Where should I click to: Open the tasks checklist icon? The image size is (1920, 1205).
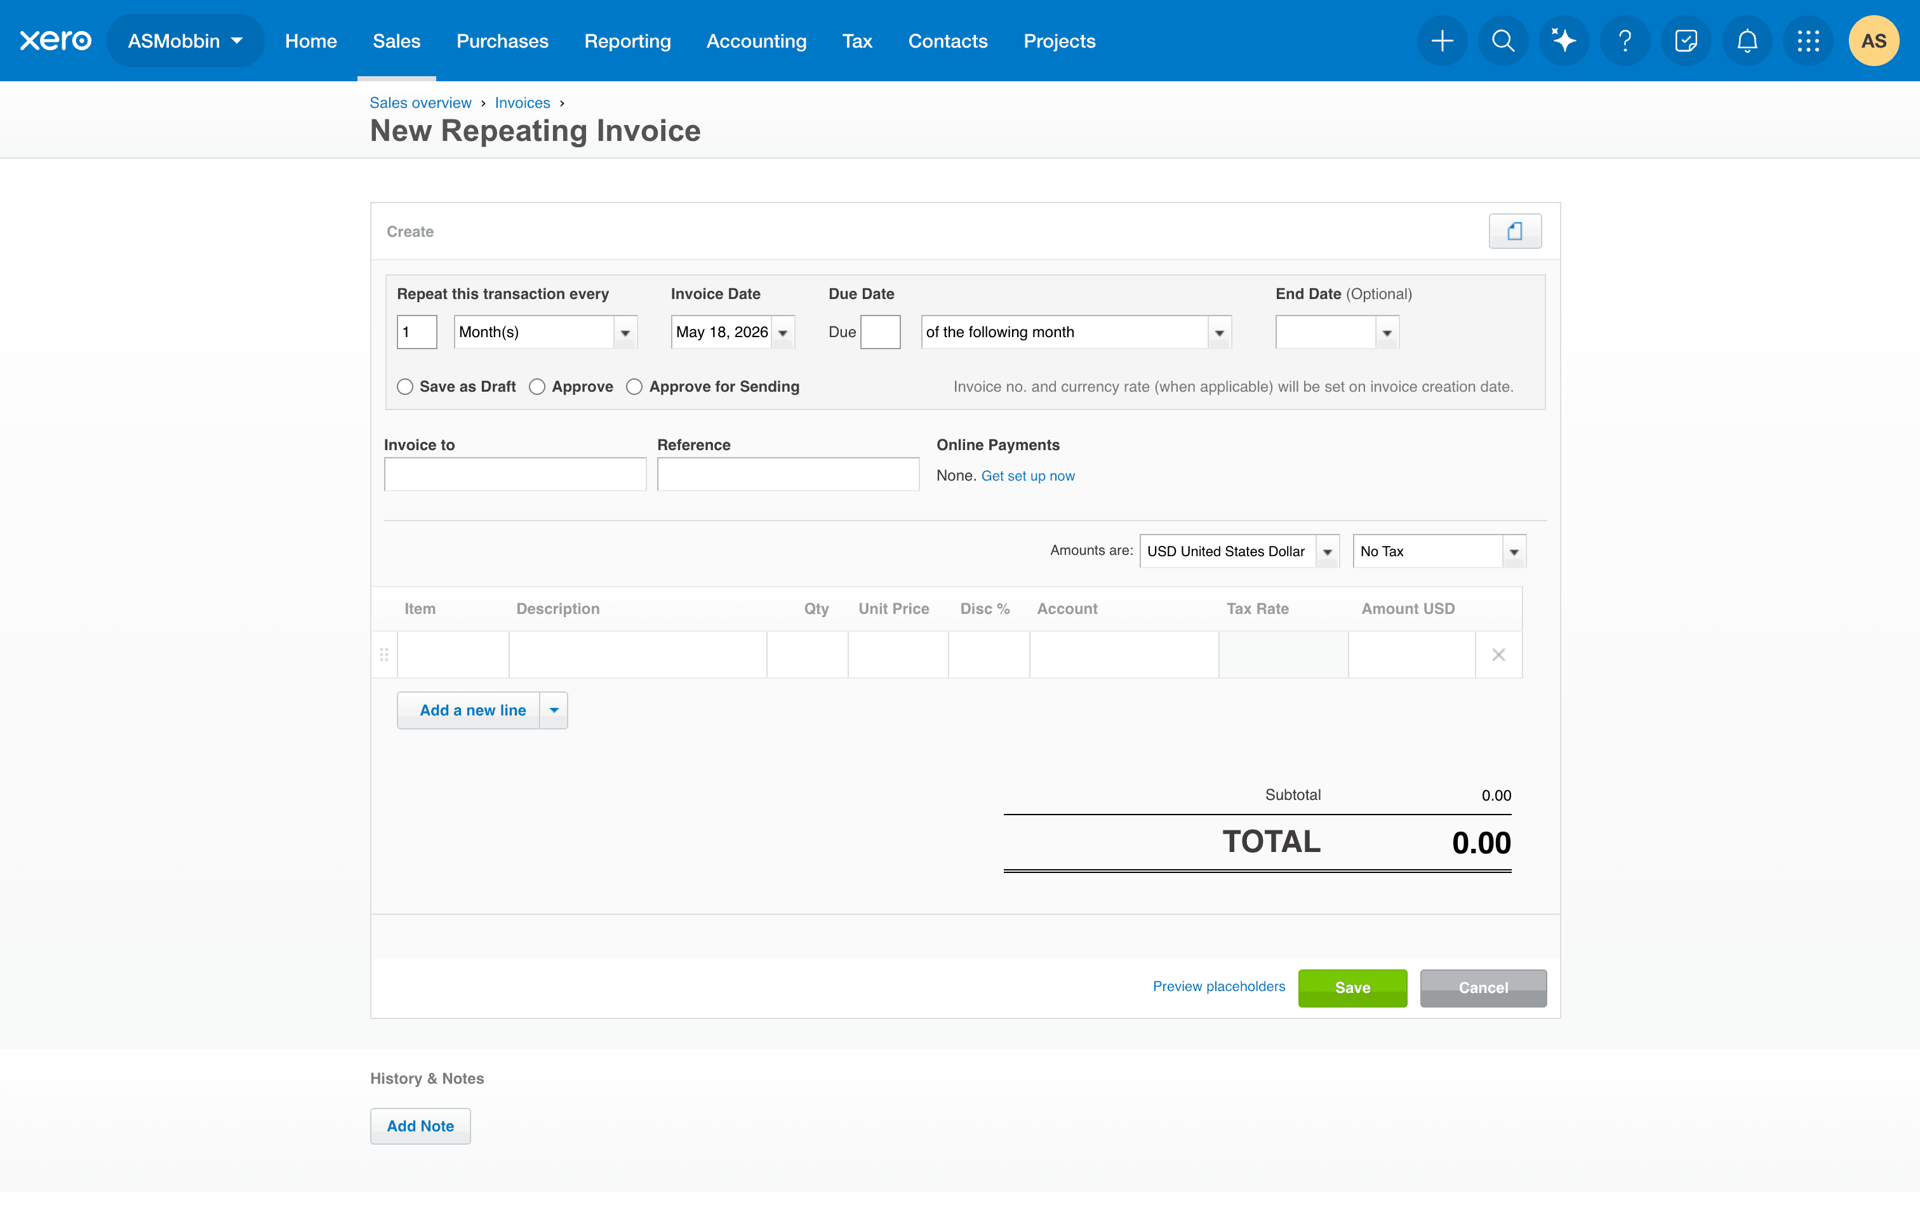click(1686, 41)
